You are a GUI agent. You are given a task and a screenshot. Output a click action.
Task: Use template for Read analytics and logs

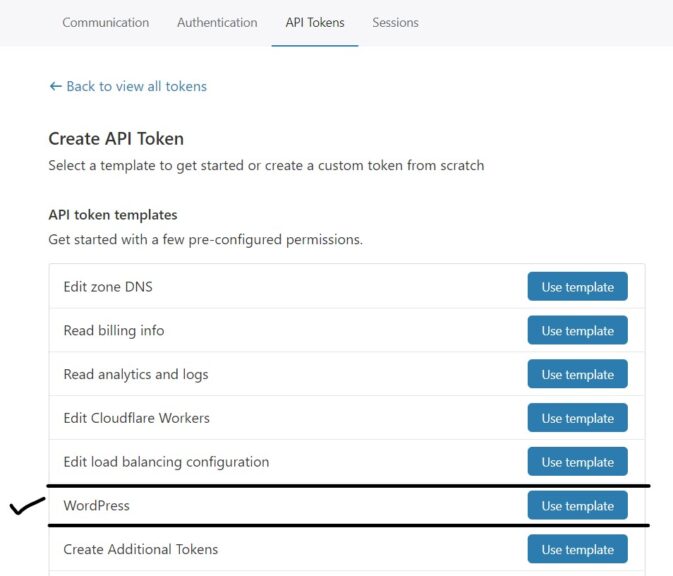click(577, 374)
